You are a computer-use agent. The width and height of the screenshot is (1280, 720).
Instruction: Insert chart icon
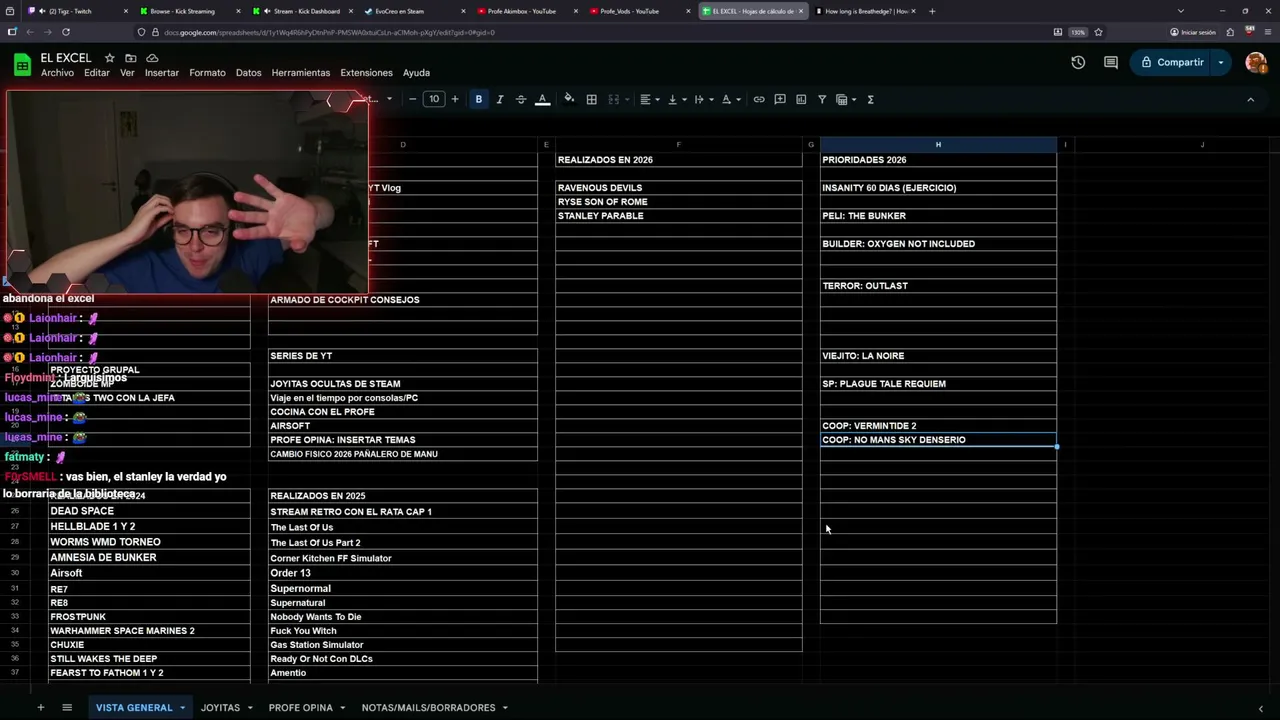click(x=801, y=99)
